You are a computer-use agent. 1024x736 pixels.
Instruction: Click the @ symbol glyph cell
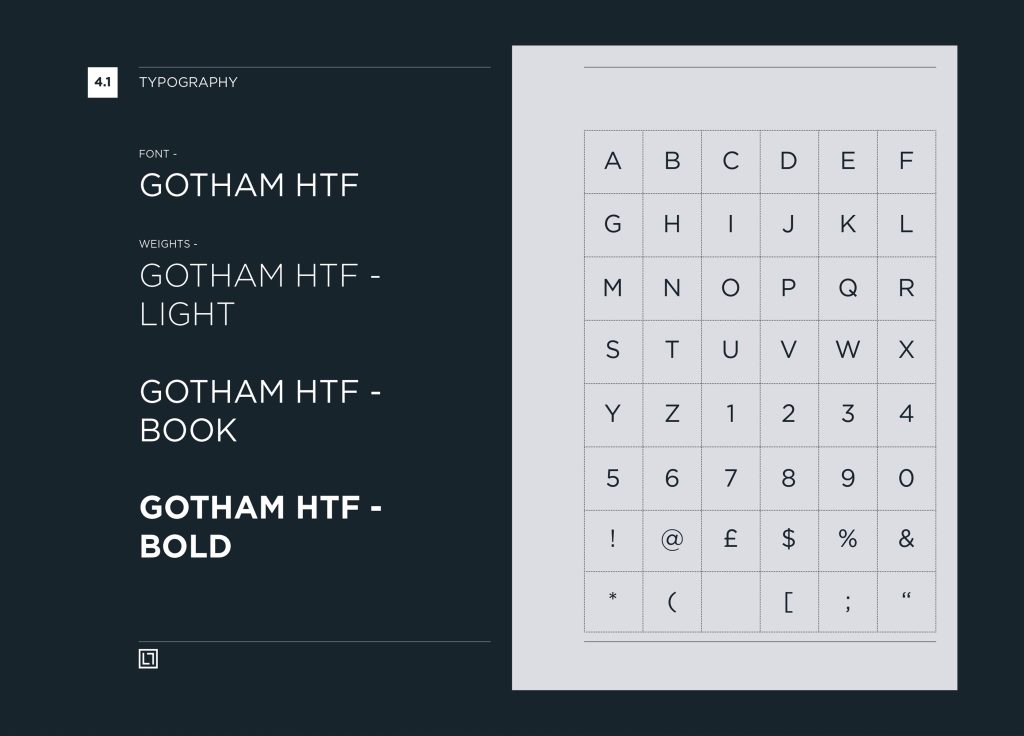(x=672, y=539)
